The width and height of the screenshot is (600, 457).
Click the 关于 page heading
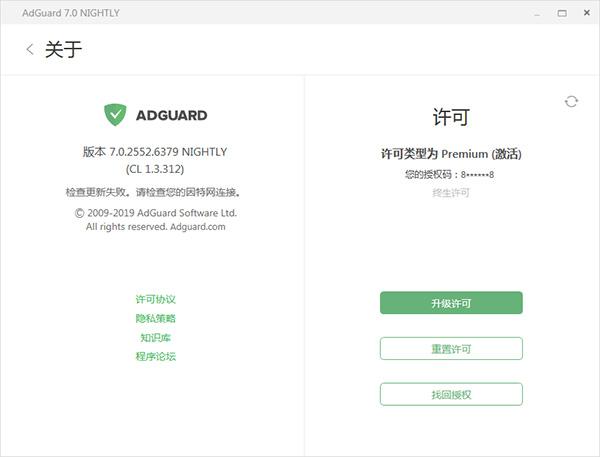tap(64, 49)
